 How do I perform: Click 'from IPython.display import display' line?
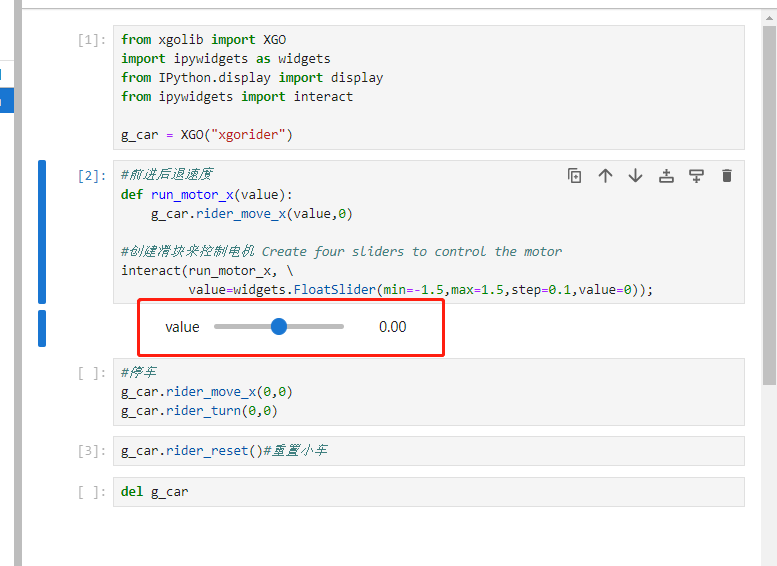[x=252, y=78]
